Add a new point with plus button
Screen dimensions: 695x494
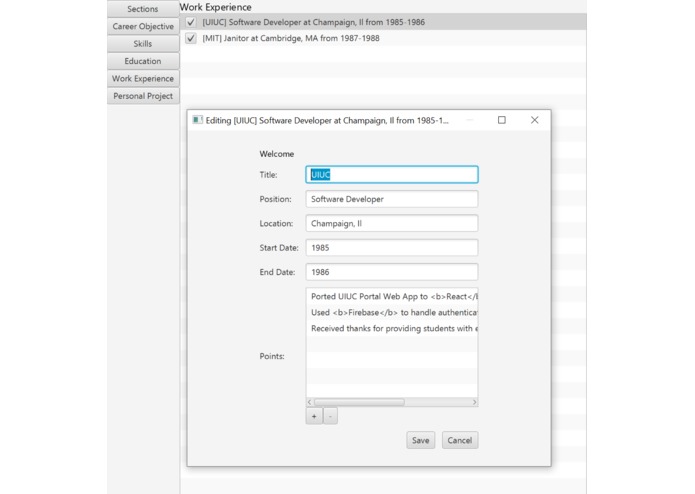pos(314,416)
